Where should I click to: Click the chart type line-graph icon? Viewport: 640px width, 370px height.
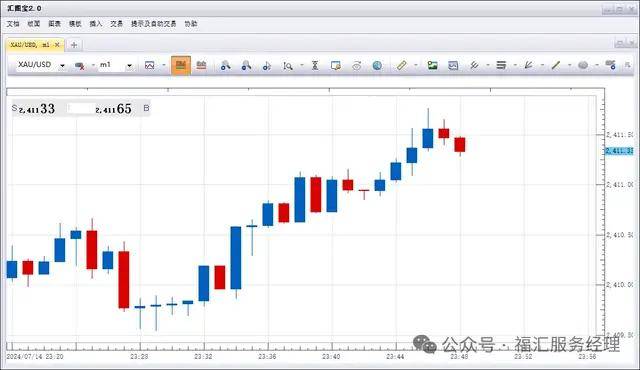pyautogui.click(x=150, y=65)
